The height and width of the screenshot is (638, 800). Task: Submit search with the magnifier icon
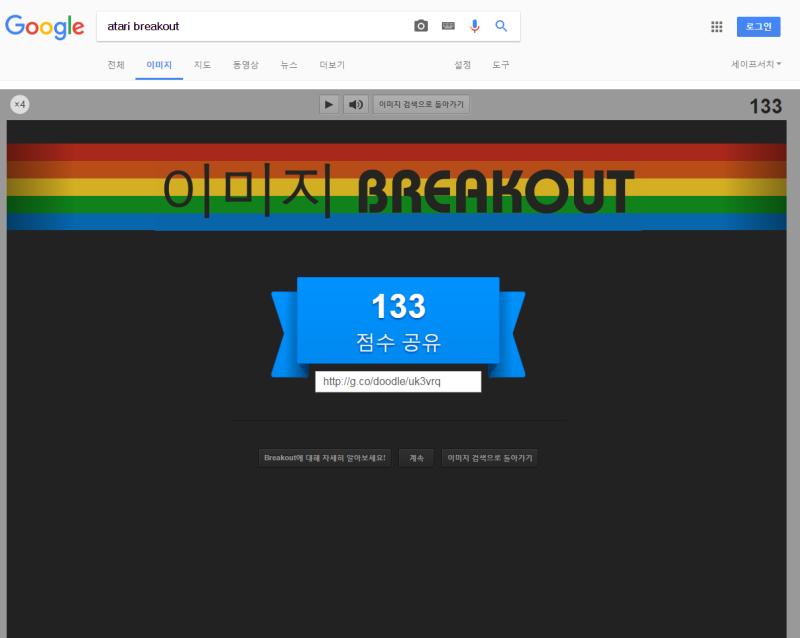501,26
